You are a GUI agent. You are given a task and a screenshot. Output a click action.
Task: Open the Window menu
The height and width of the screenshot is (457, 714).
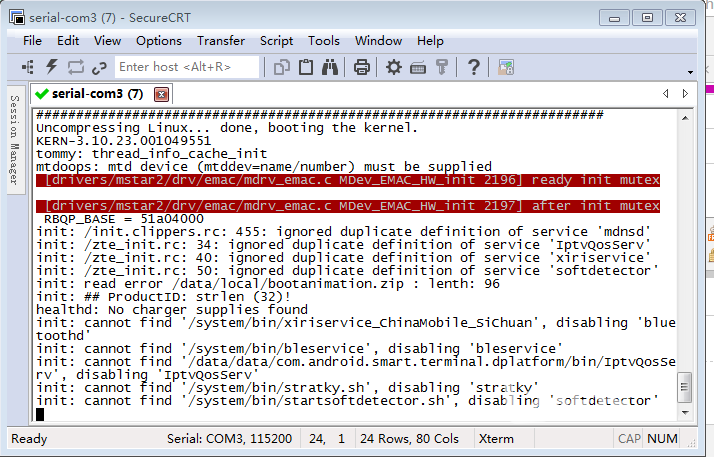click(x=378, y=41)
